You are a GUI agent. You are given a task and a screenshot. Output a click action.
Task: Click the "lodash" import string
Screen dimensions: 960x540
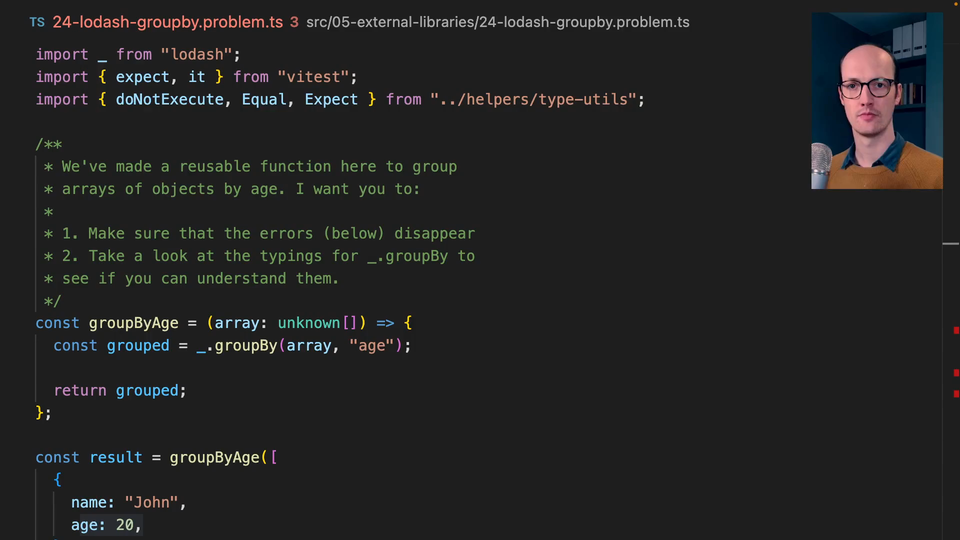coord(200,54)
